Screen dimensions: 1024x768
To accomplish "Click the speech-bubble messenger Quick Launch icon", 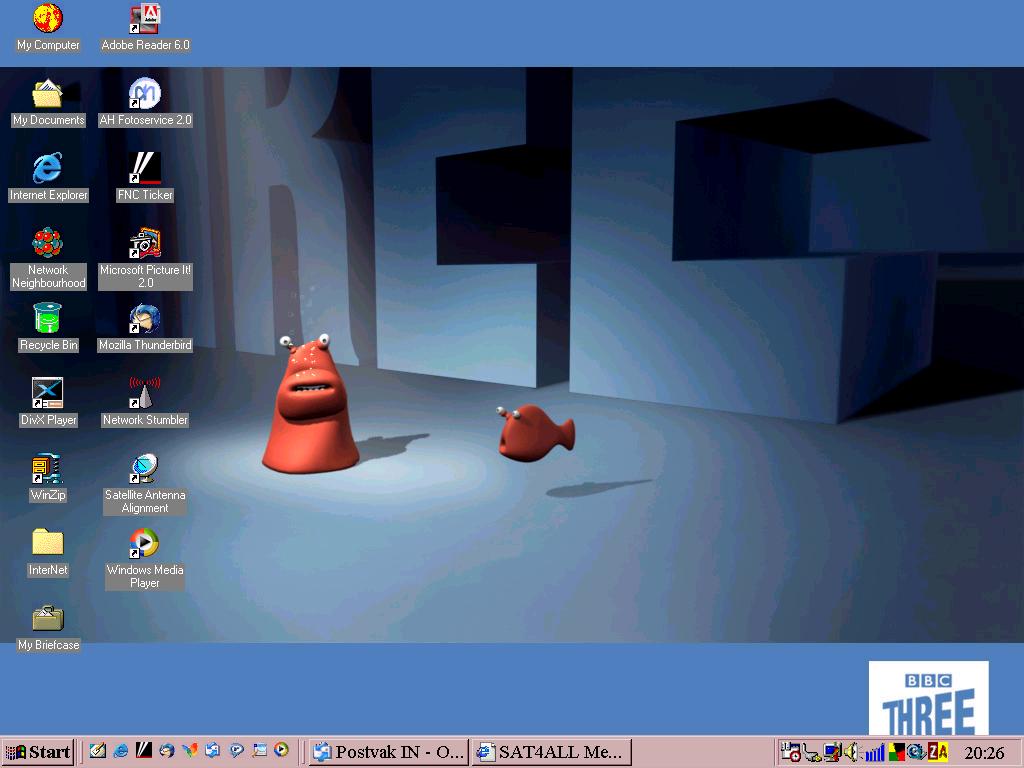I will pyautogui.click(x=236, y=751).
